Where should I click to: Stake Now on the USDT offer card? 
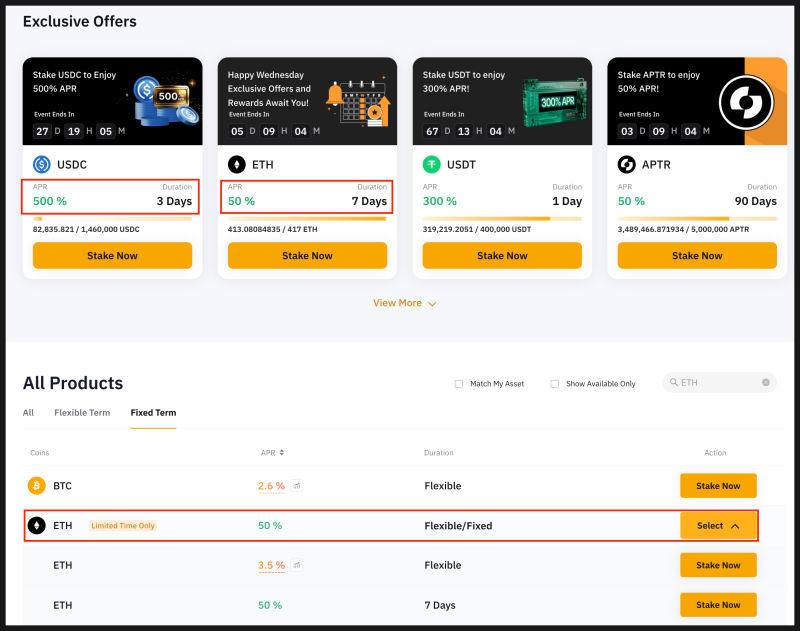pos(502,256)
